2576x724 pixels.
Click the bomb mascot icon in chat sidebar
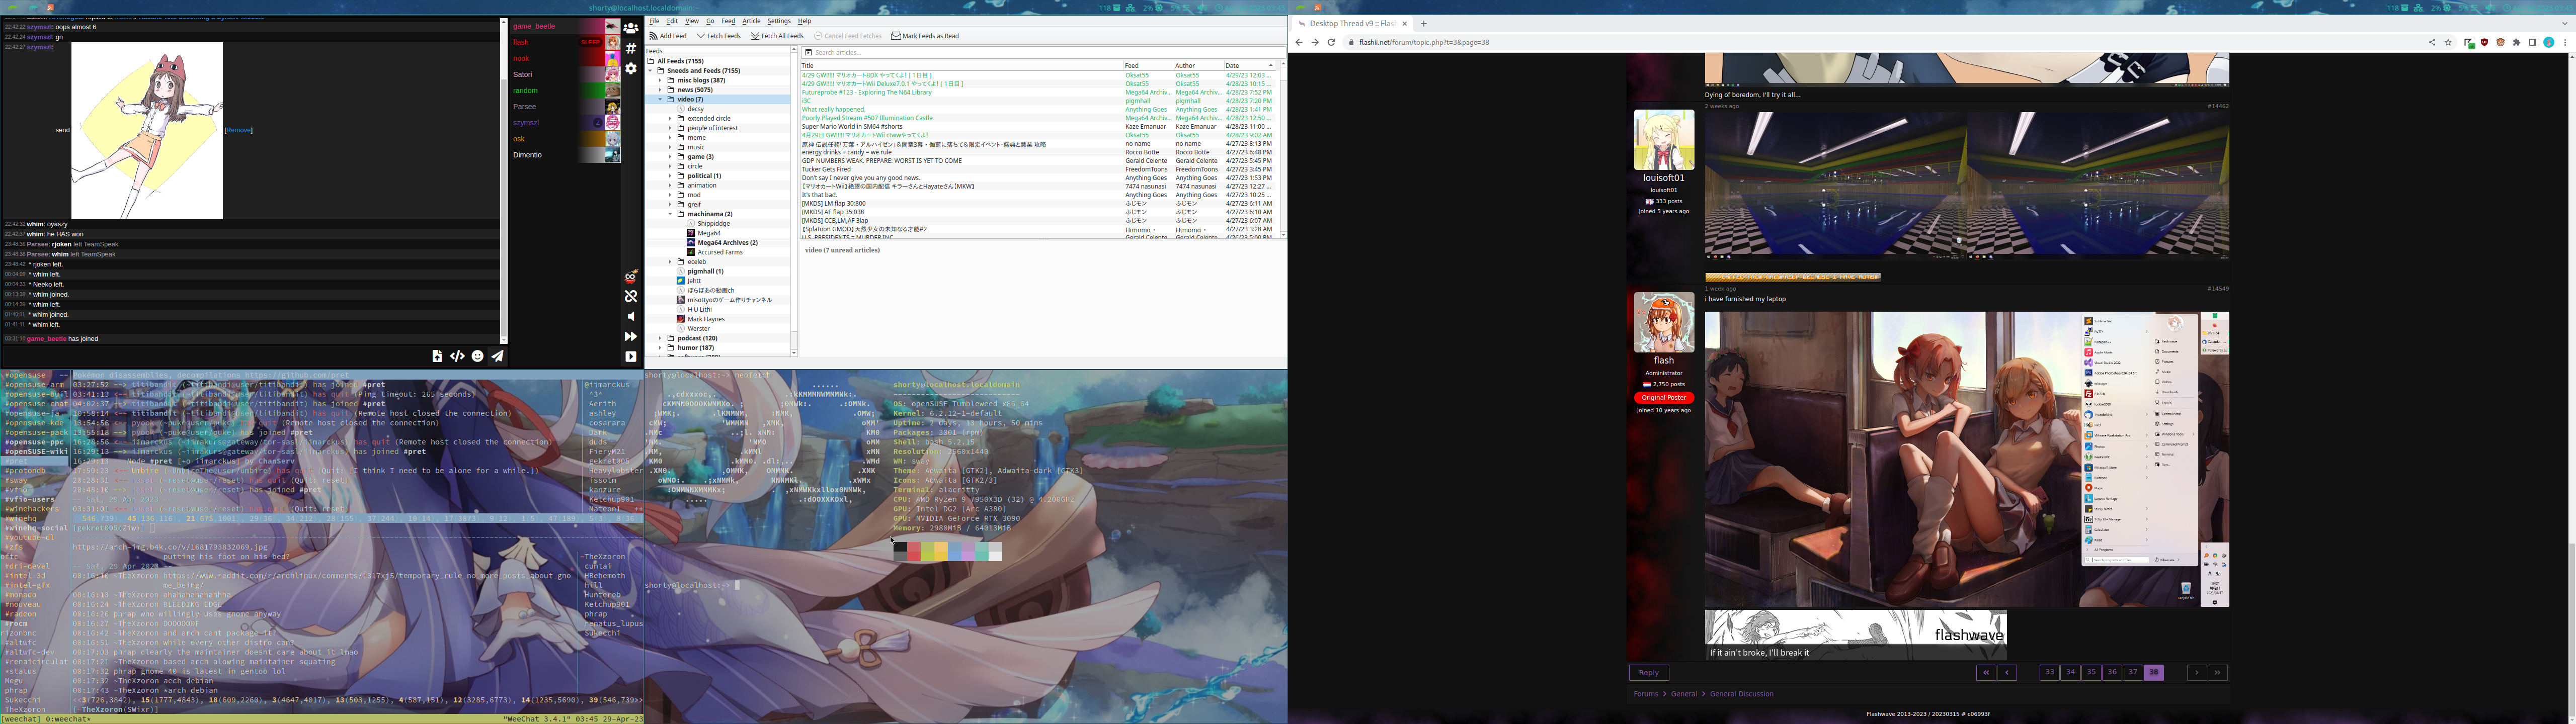click(631, 277)
